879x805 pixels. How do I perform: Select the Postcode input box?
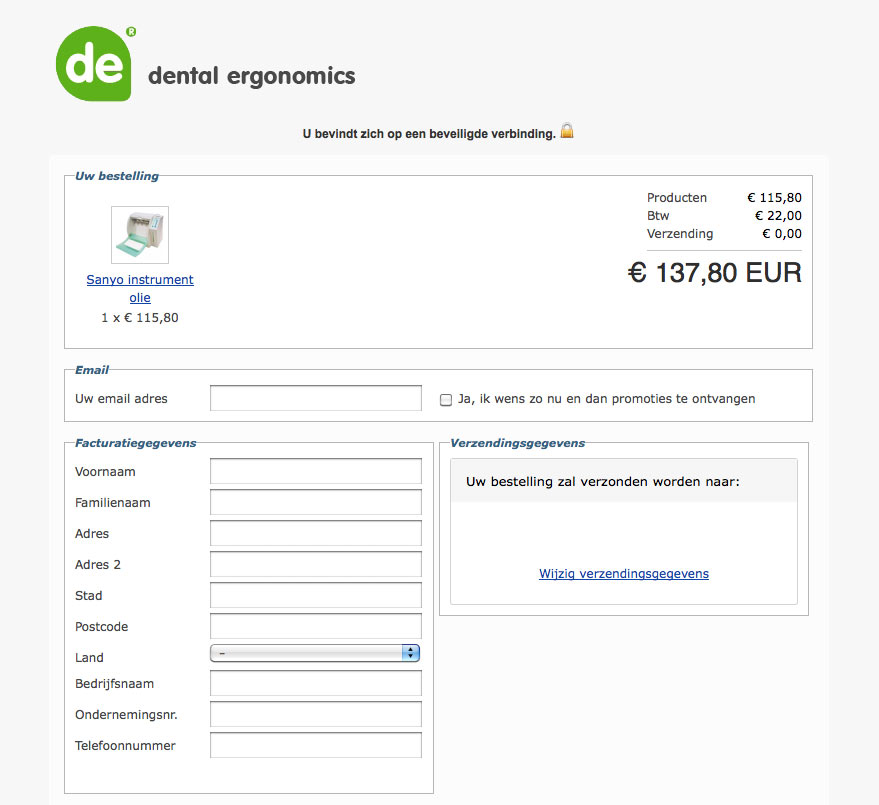[x=316, y=626]
